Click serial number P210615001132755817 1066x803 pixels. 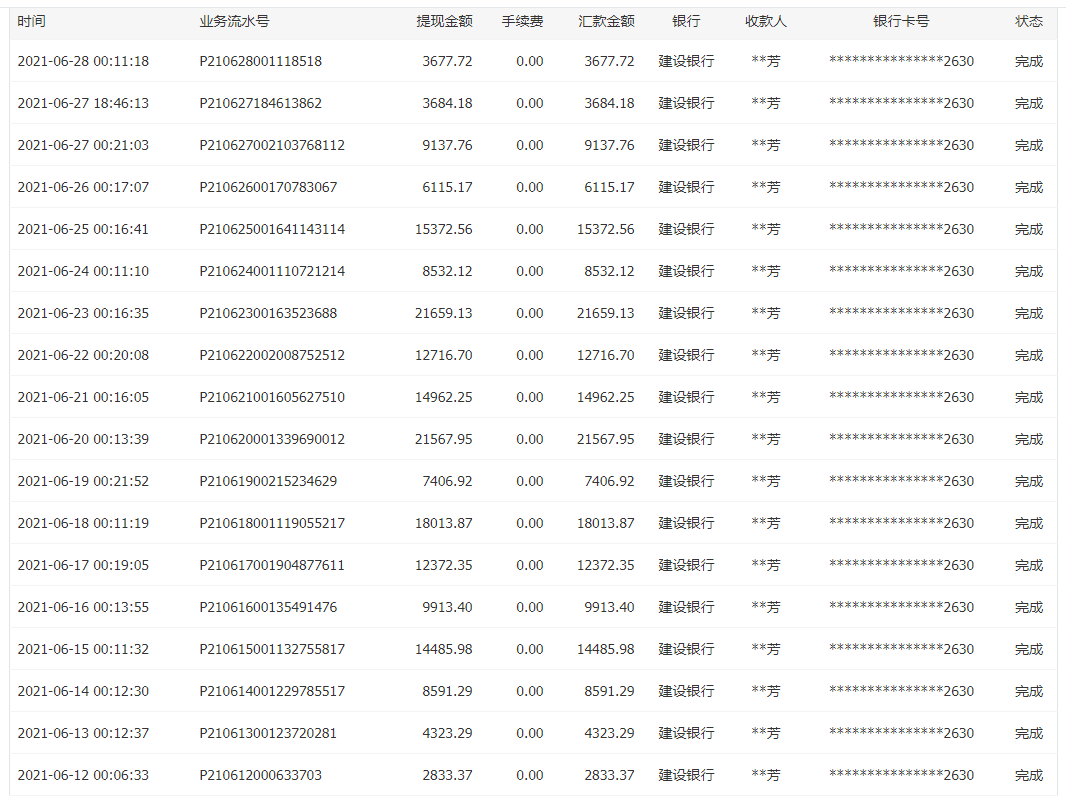click(272, 649)
